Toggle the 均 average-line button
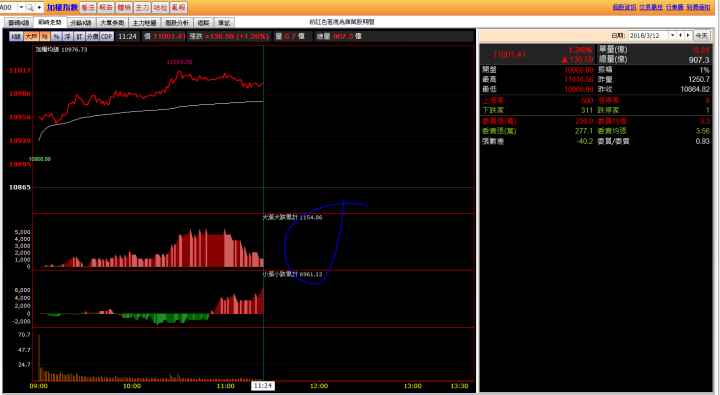 coord(45,36)
